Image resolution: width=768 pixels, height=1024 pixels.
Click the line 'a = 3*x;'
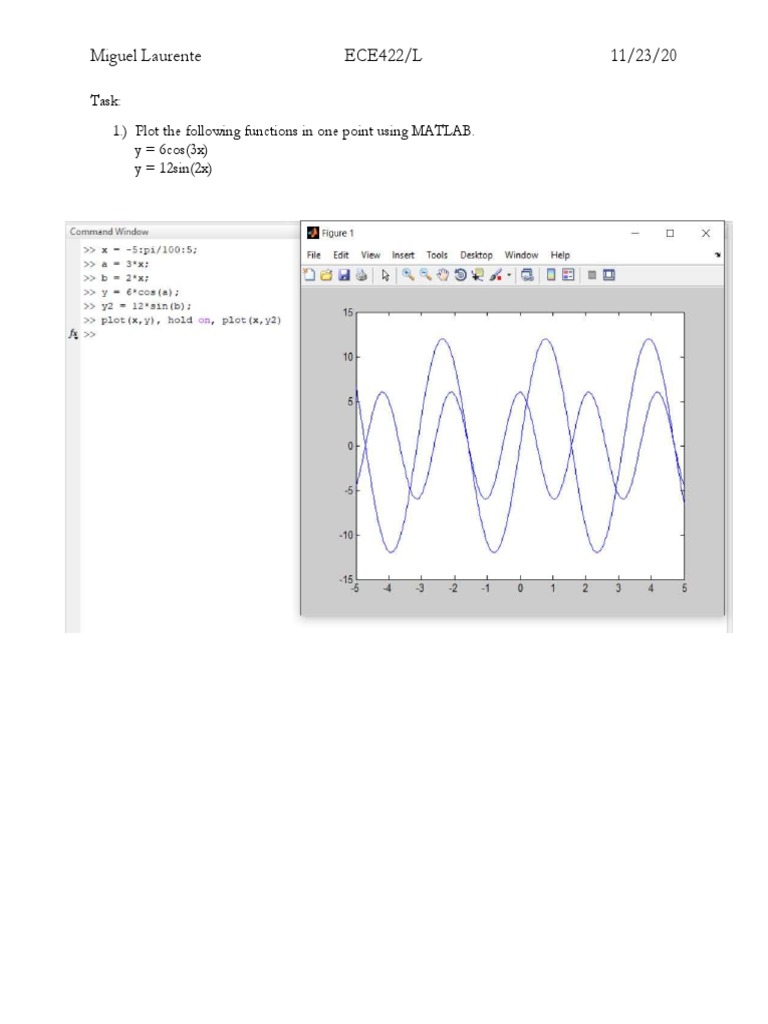[x=125, y=264]
